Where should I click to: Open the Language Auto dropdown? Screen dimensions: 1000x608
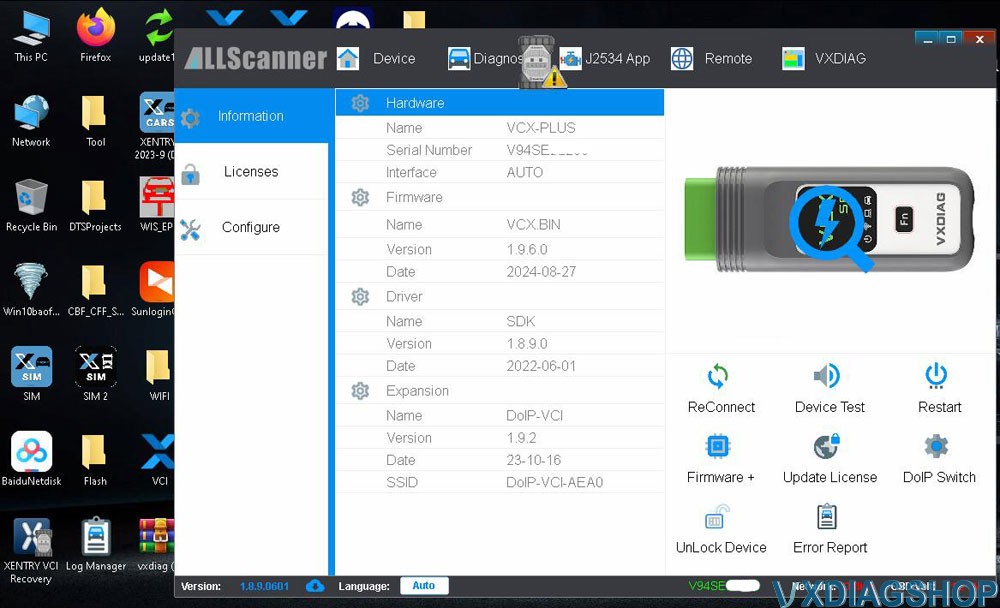[x=423, y=586]
